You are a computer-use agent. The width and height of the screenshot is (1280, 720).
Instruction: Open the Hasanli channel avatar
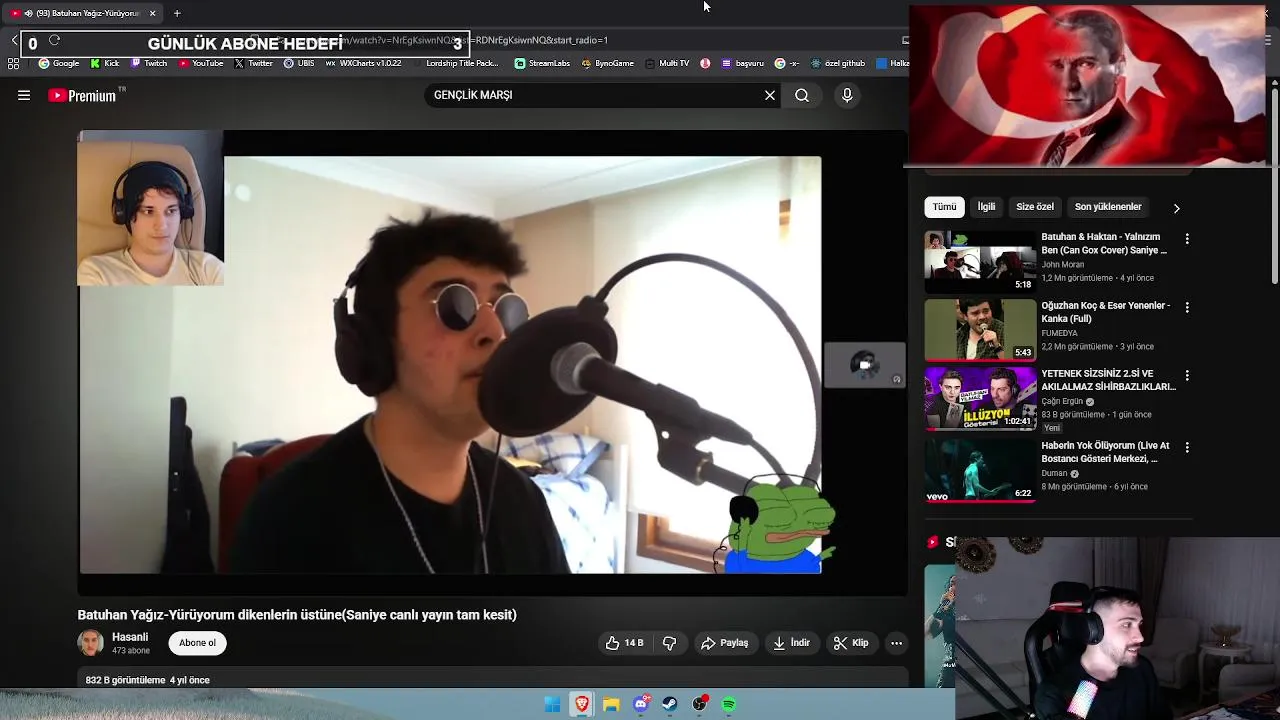point(91,643)
